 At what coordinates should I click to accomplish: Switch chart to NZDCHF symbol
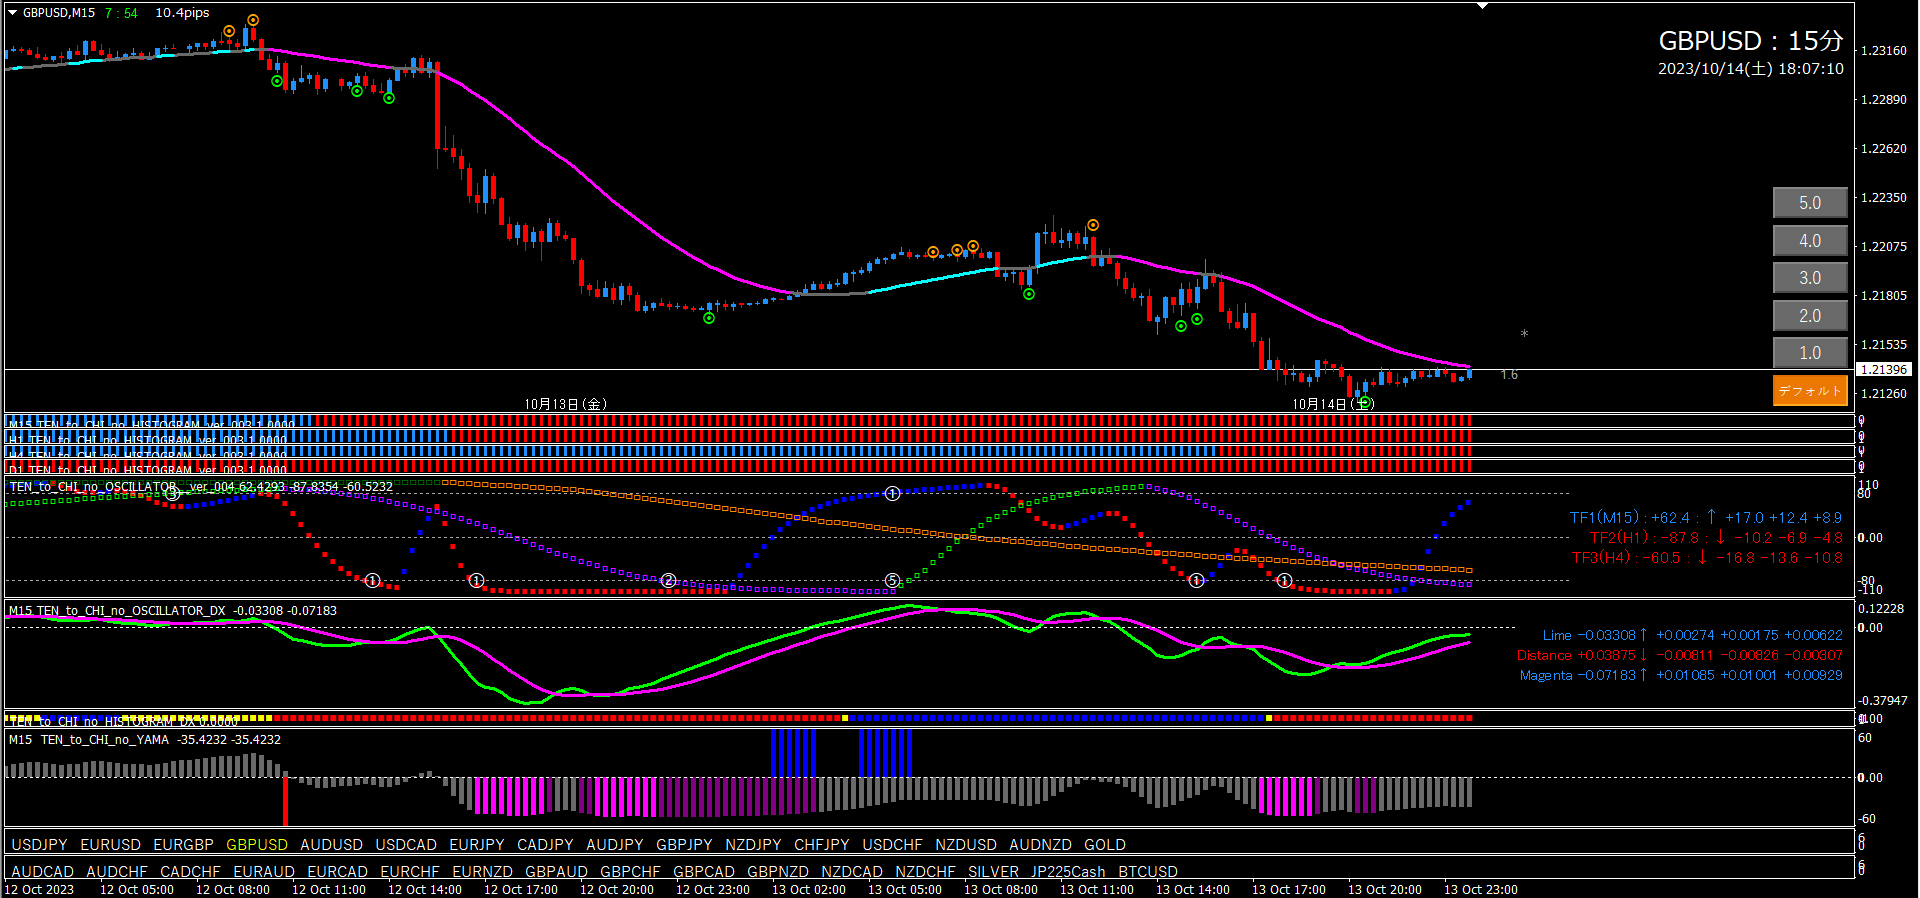[x=925, y=872]
